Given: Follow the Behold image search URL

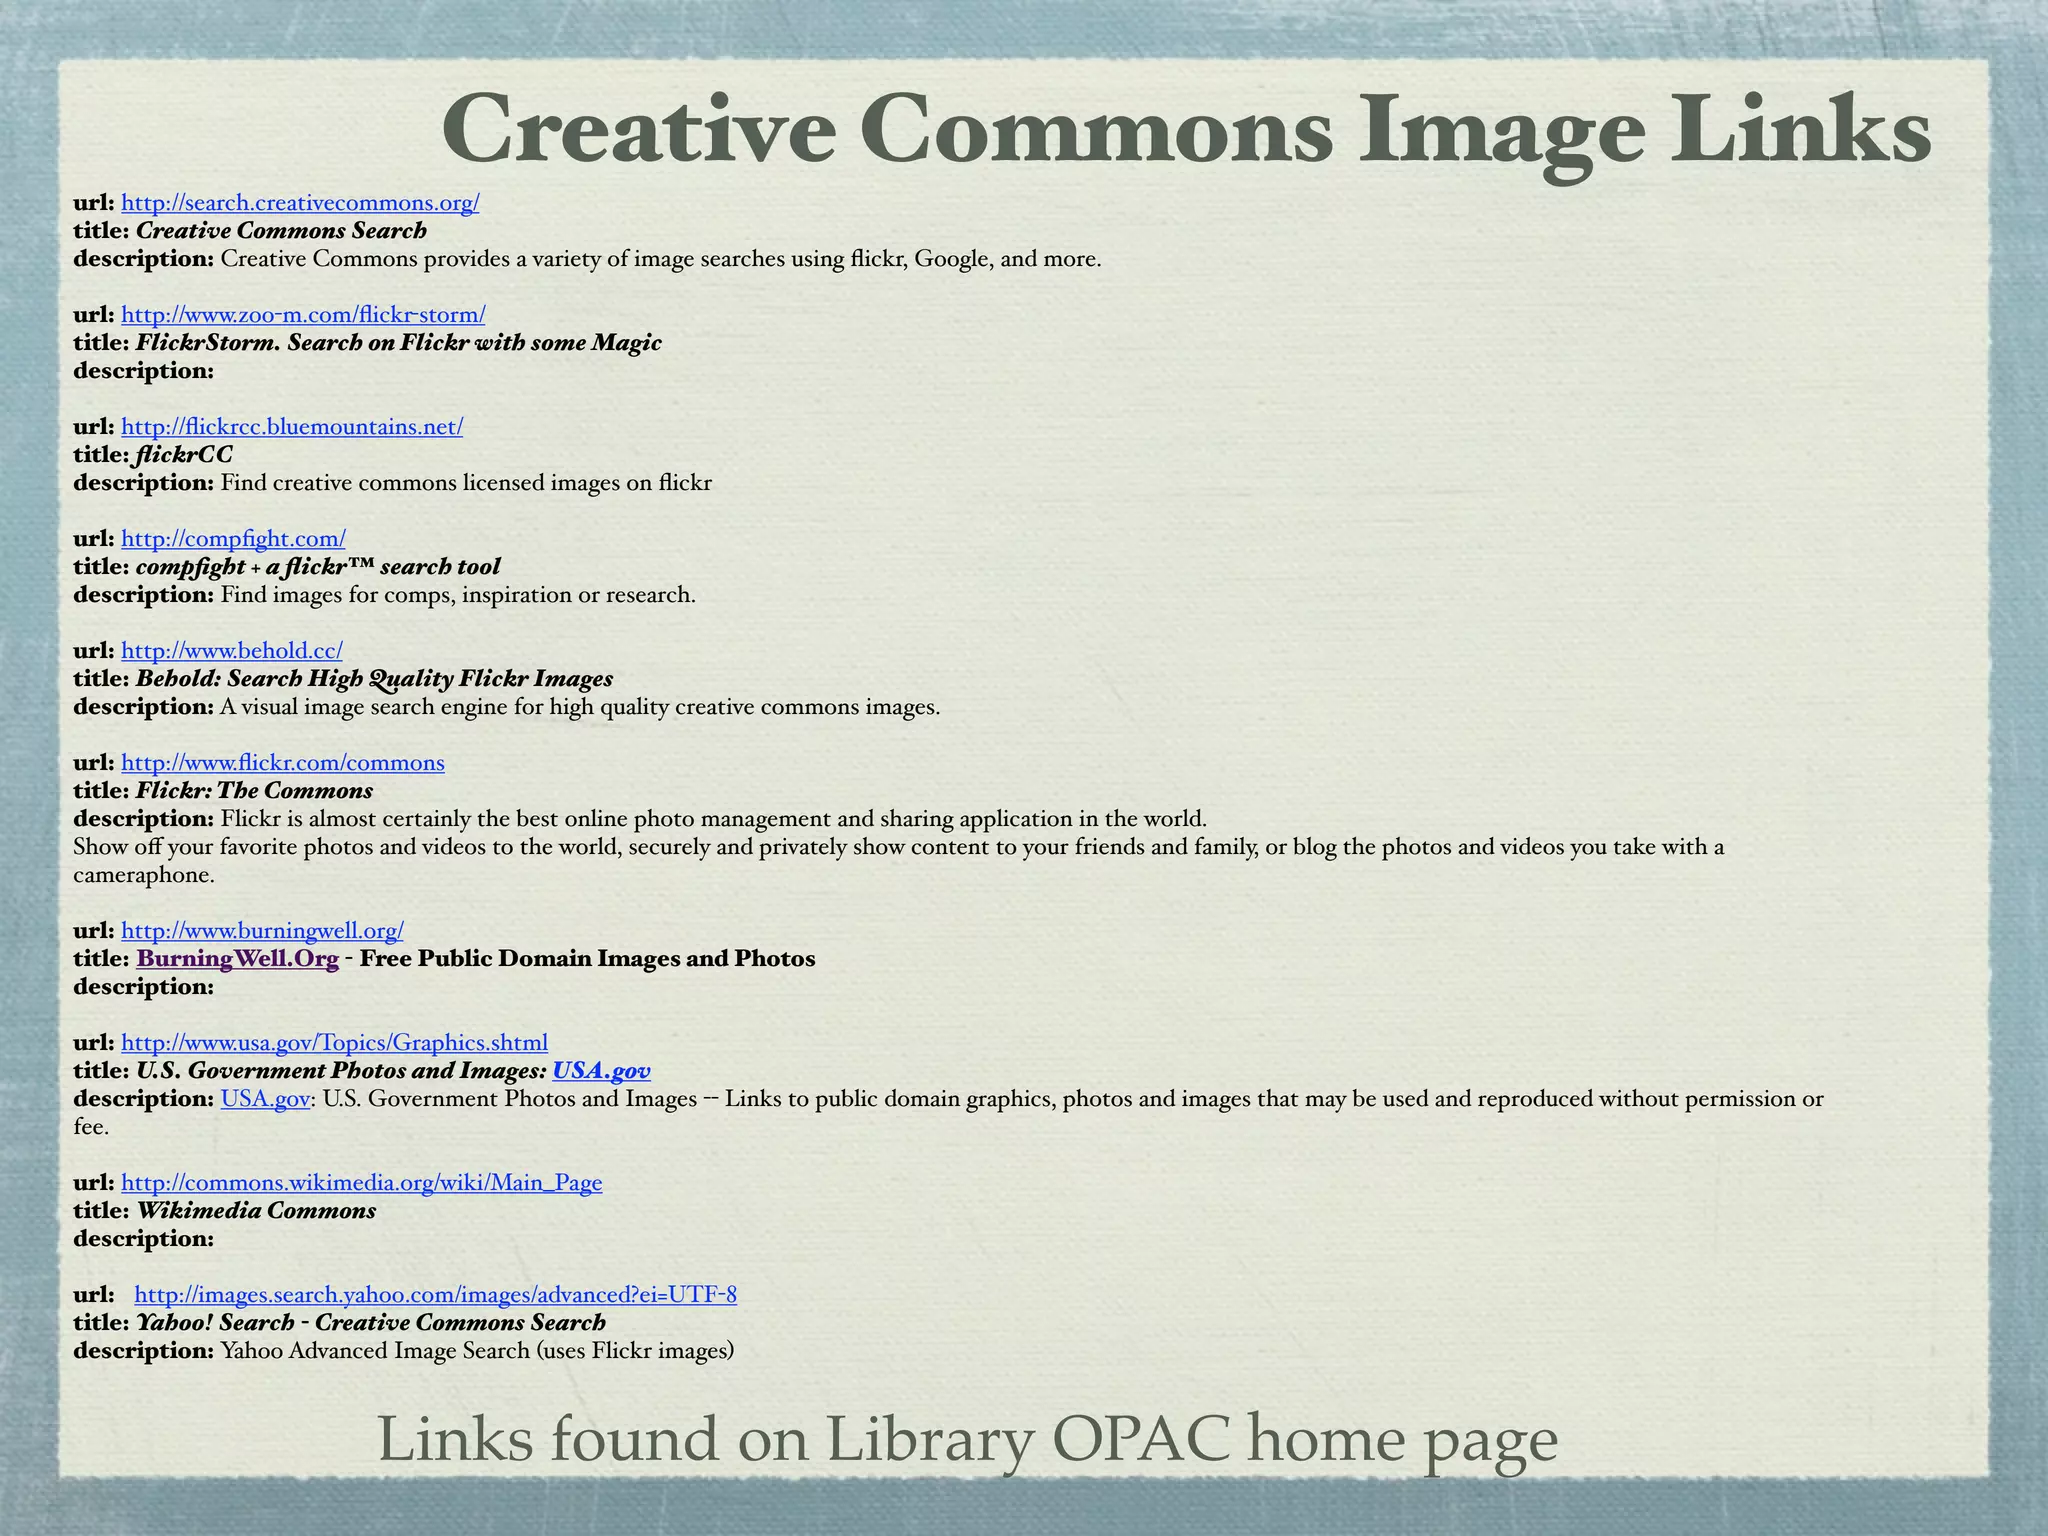Looking at the screenshot, I should pos(230,650).
